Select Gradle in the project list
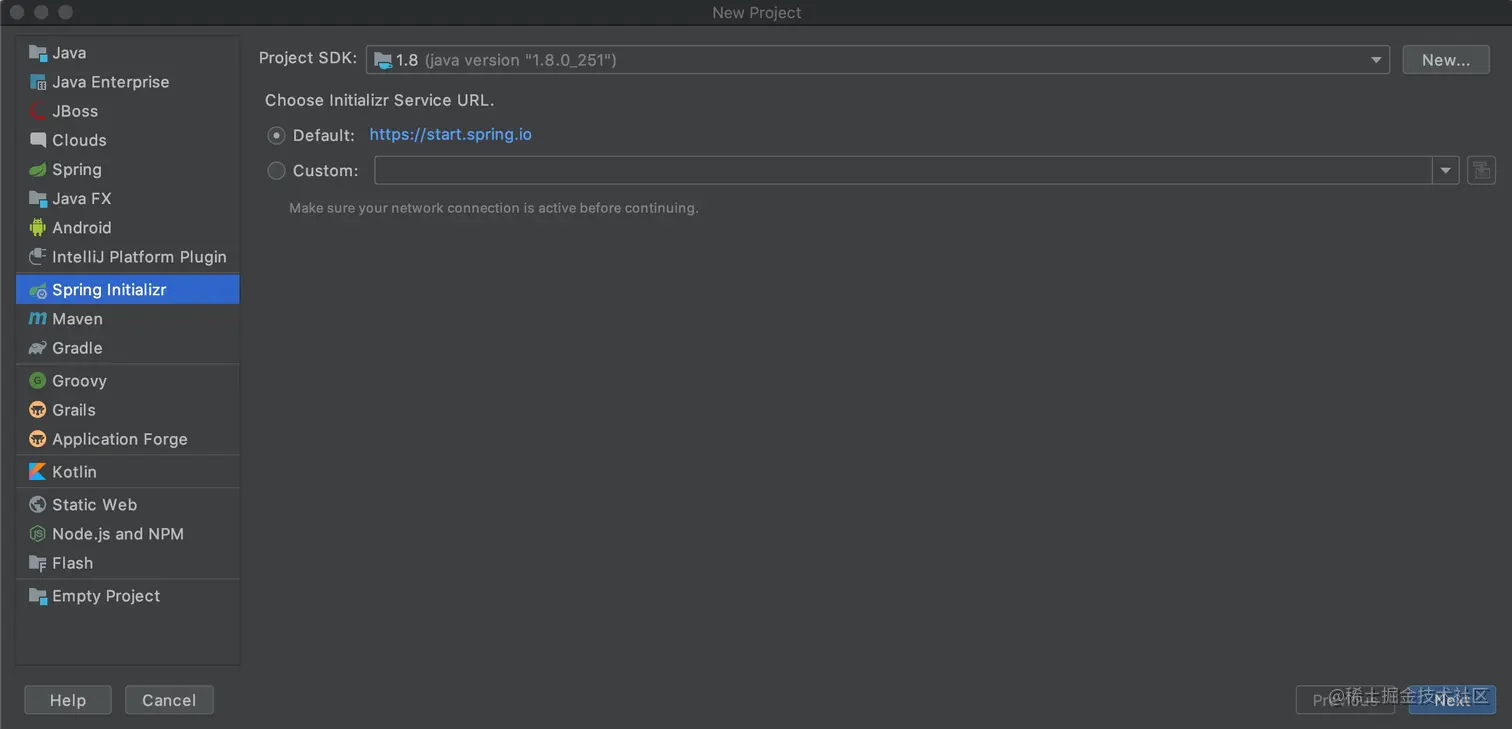This screenshot has height=729, width=1512. [128, 348]
